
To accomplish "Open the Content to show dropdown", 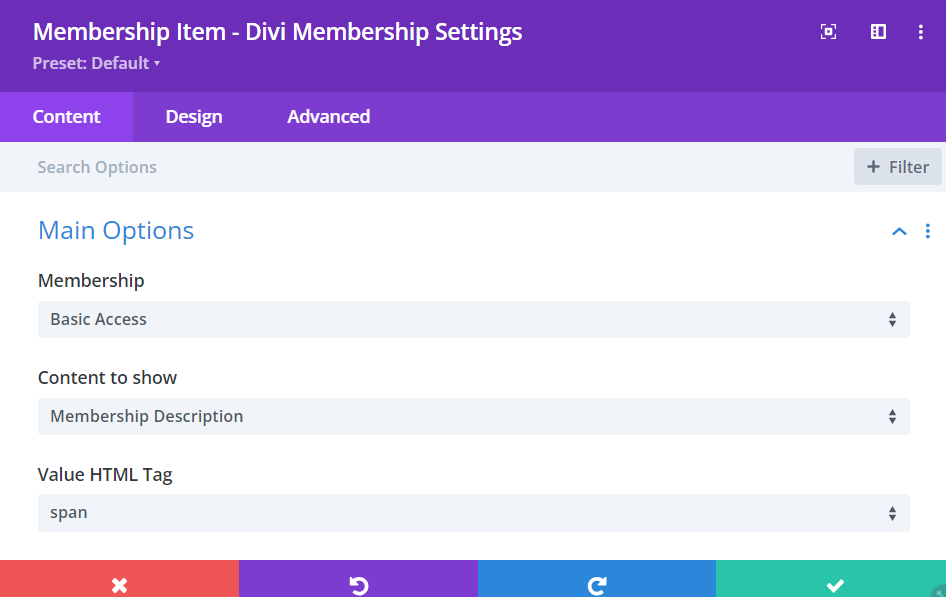I will click(x=473, y=416).
